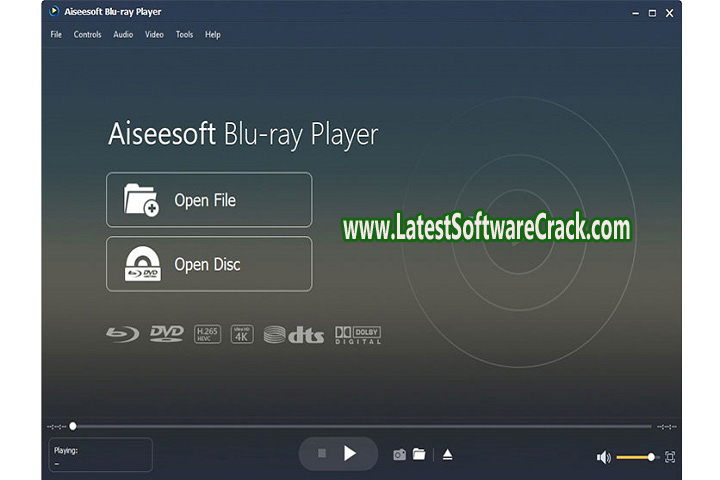
Task: Click the Eject disc icon
Action: pos(447,454)
